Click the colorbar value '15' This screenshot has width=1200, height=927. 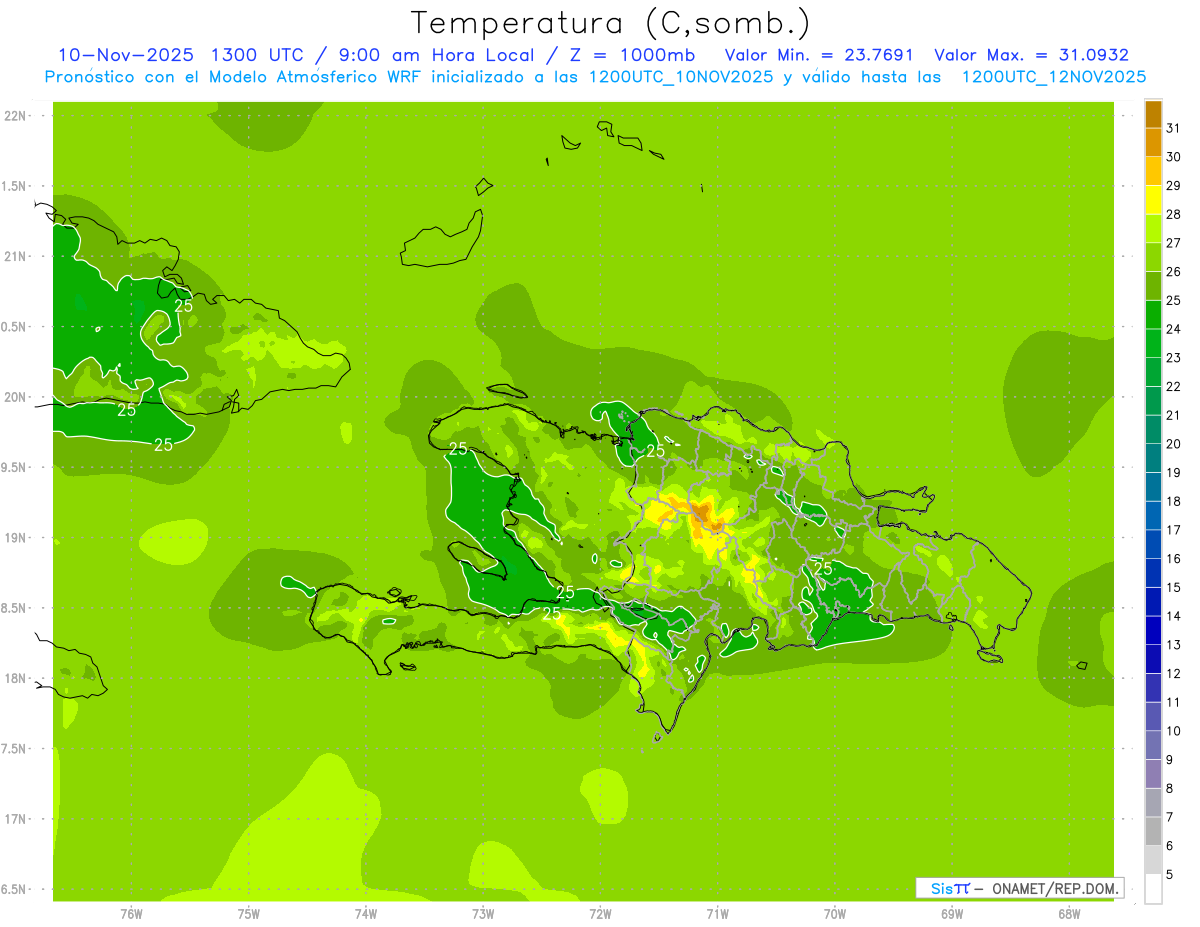[x=1173, y=587]
